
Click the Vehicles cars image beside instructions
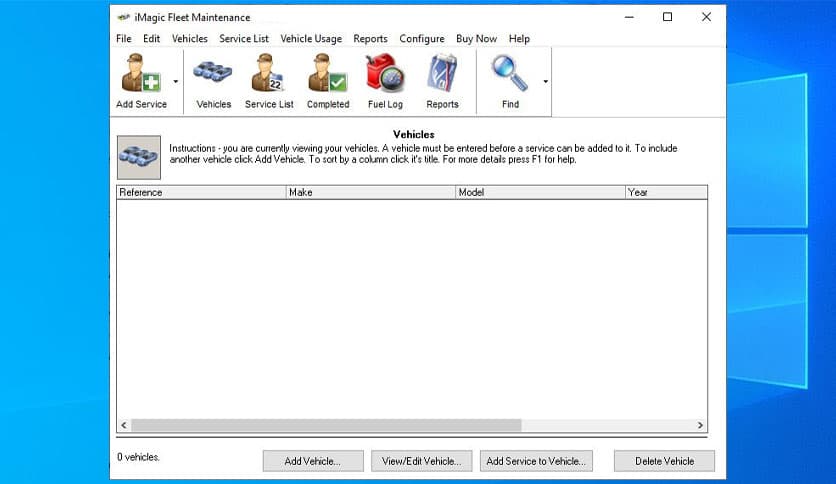click(x=139, y=157)
